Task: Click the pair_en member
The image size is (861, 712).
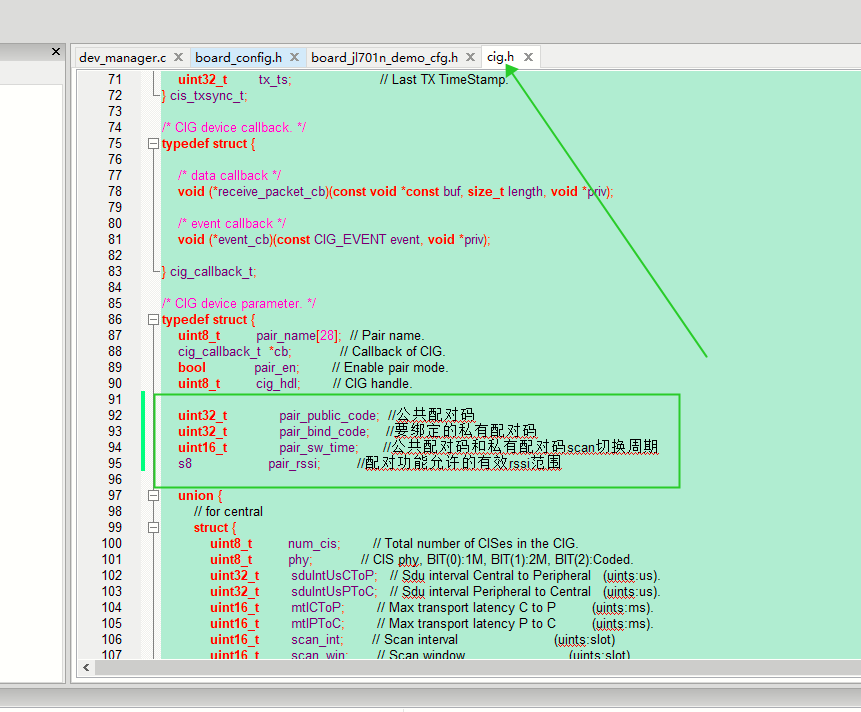Action: [x=276, y=368]
